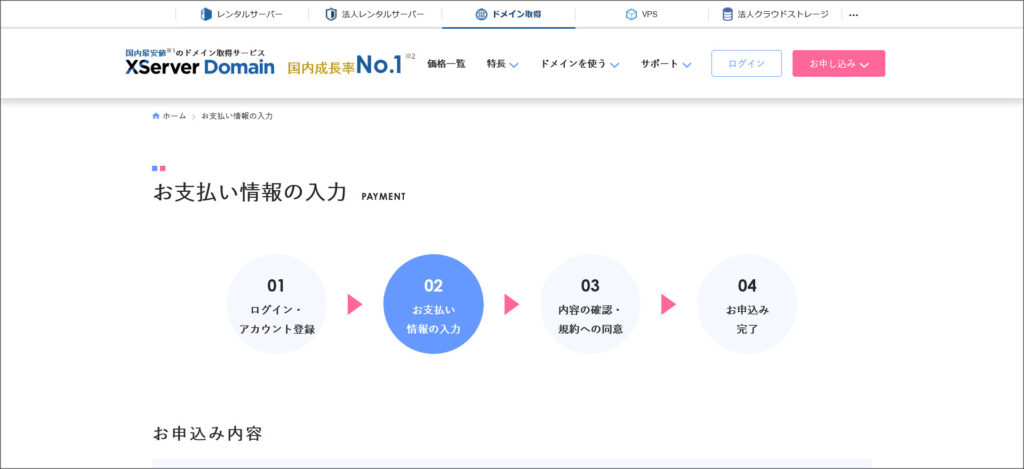Click the お支払い情報の入力 page heading
The height and width of the screenshot is (469, 1024).
pos(249,193)
